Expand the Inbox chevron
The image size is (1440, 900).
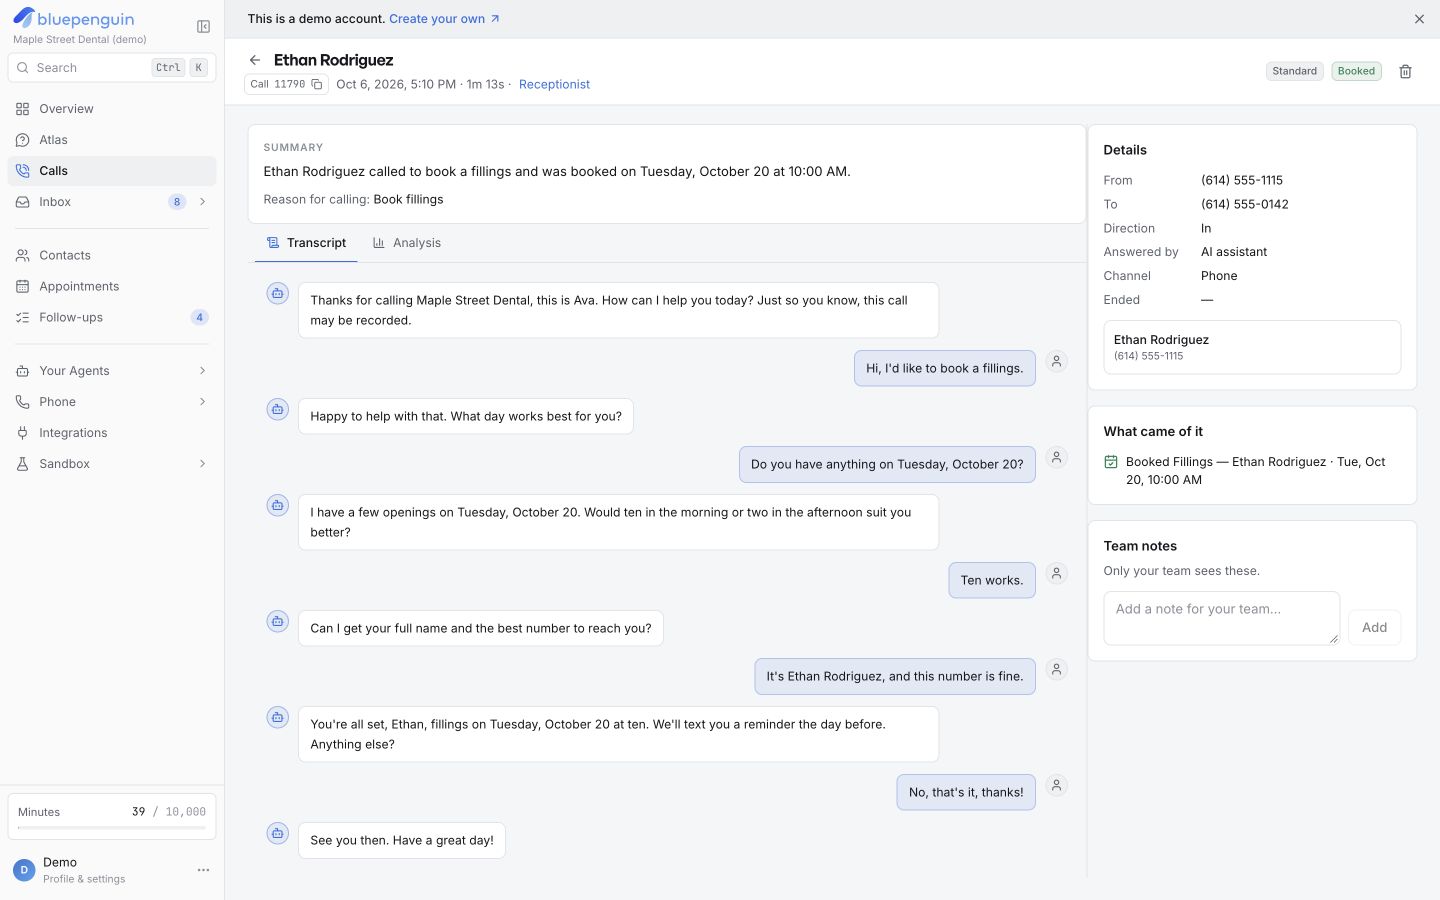[203, 202]
